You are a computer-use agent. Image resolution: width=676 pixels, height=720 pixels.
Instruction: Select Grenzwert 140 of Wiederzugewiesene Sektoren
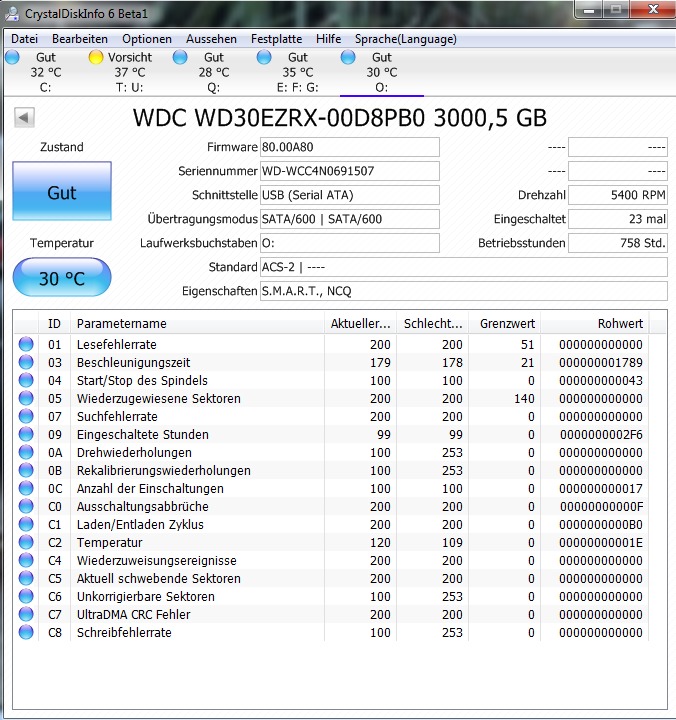click(524, 398)
